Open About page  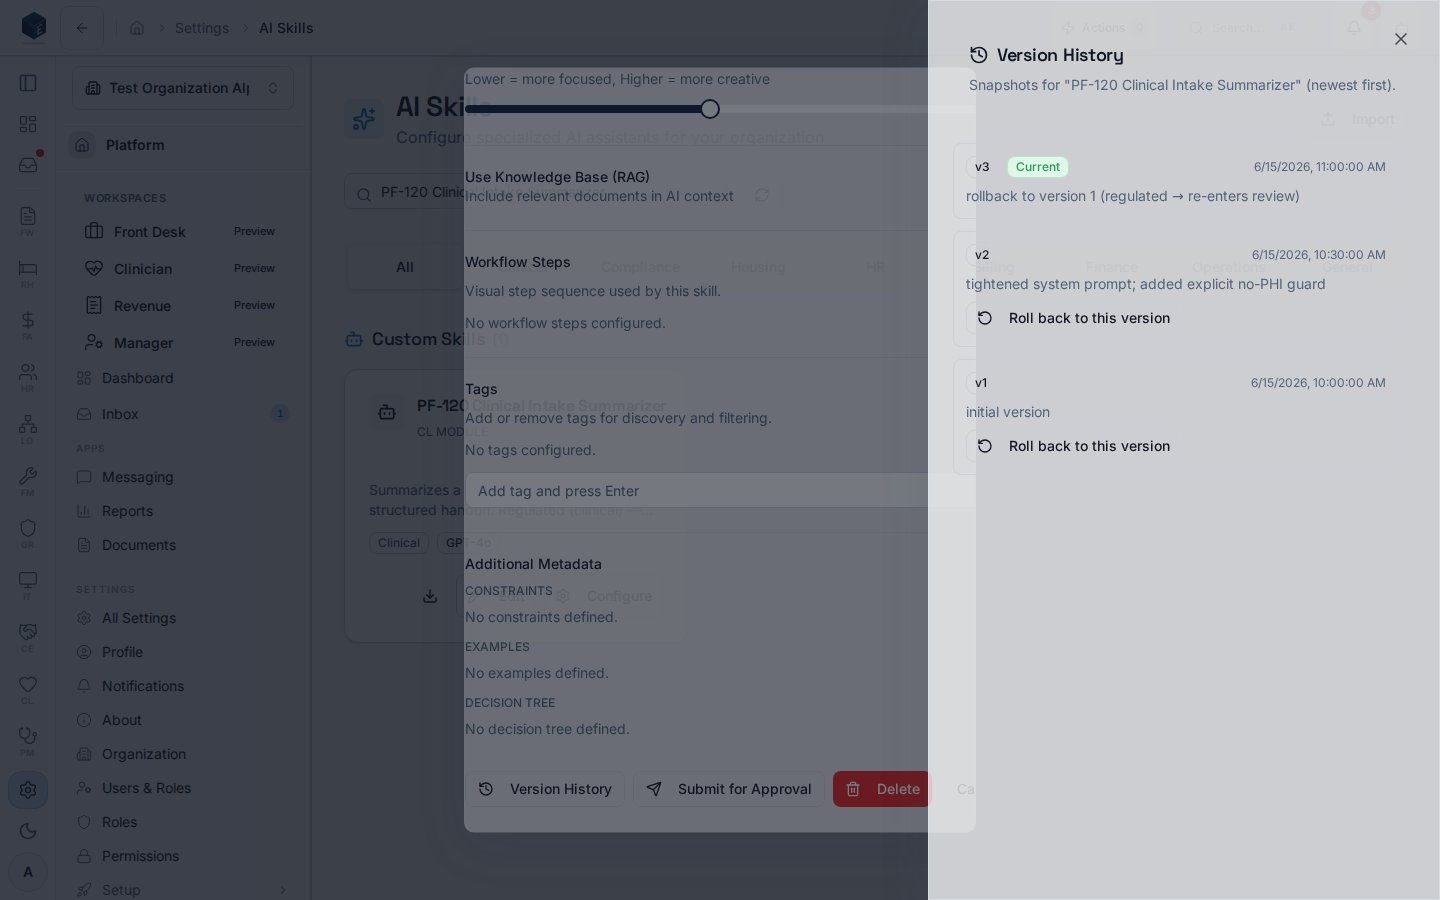pos(182,720)
